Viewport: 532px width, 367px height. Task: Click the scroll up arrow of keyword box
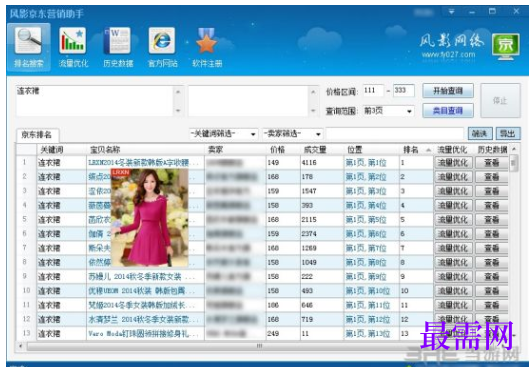(178, 92)
